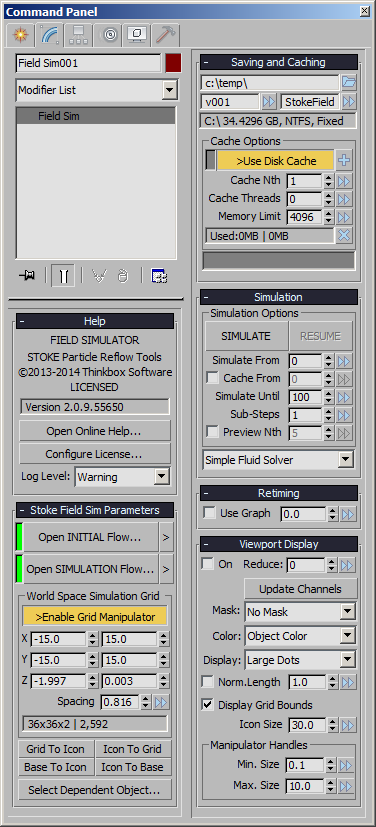
Task: Click Base To Icon button
Action: (56, 767)
